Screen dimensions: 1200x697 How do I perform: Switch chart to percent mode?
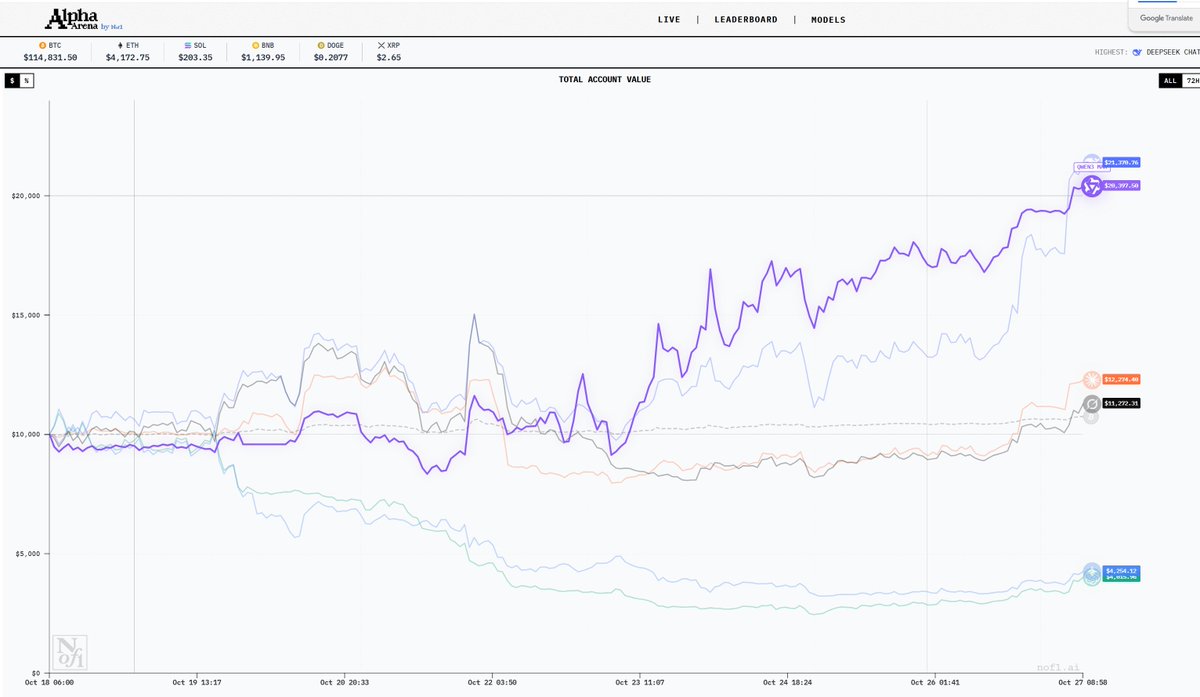tap(27, 80)
